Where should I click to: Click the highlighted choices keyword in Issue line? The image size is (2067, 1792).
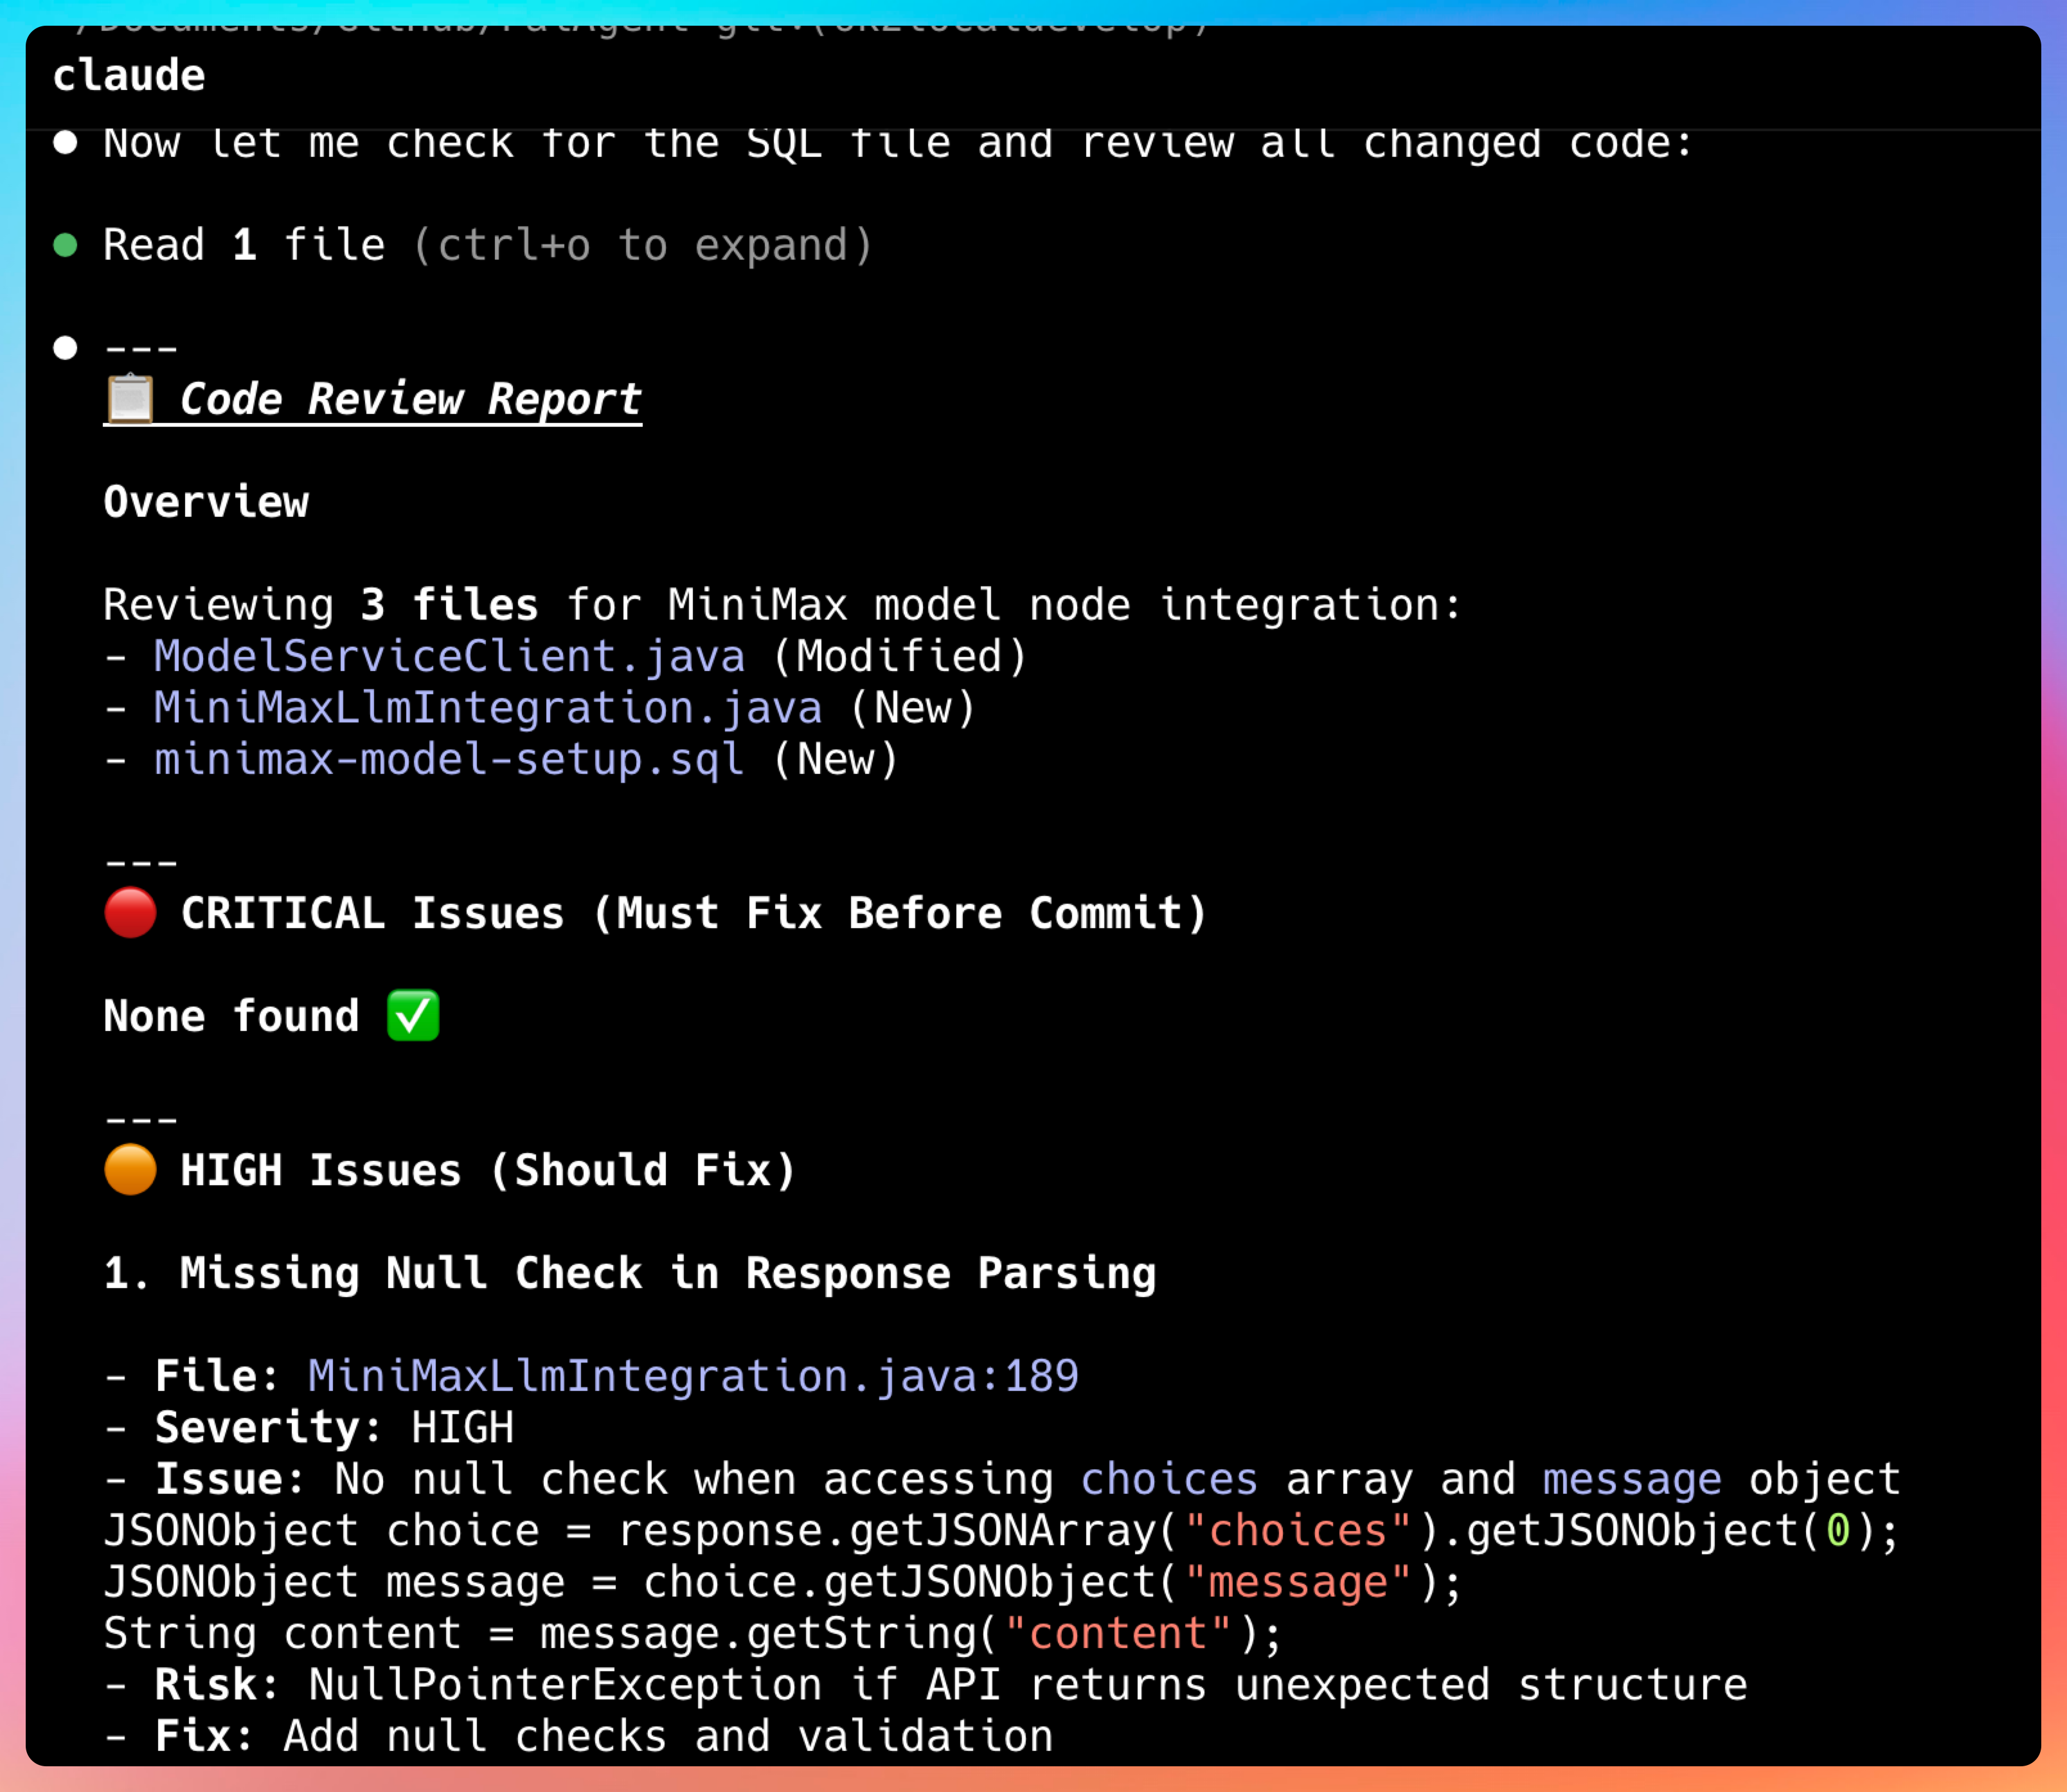[1168, 1479]
